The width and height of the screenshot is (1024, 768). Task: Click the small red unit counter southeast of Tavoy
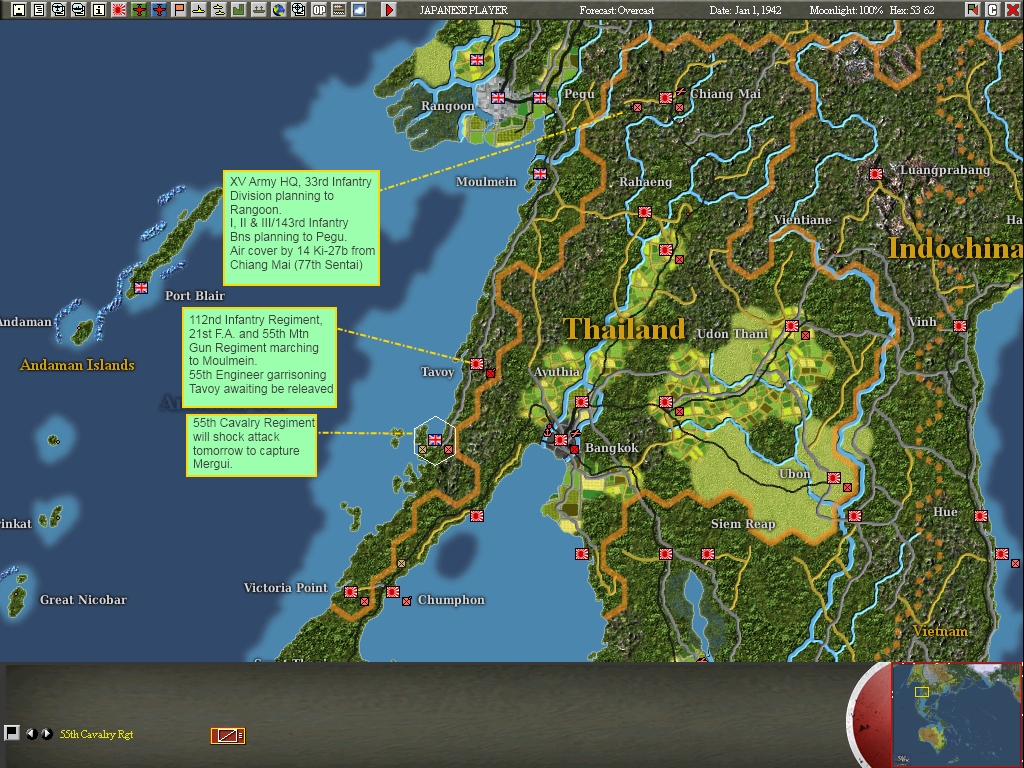490,373
